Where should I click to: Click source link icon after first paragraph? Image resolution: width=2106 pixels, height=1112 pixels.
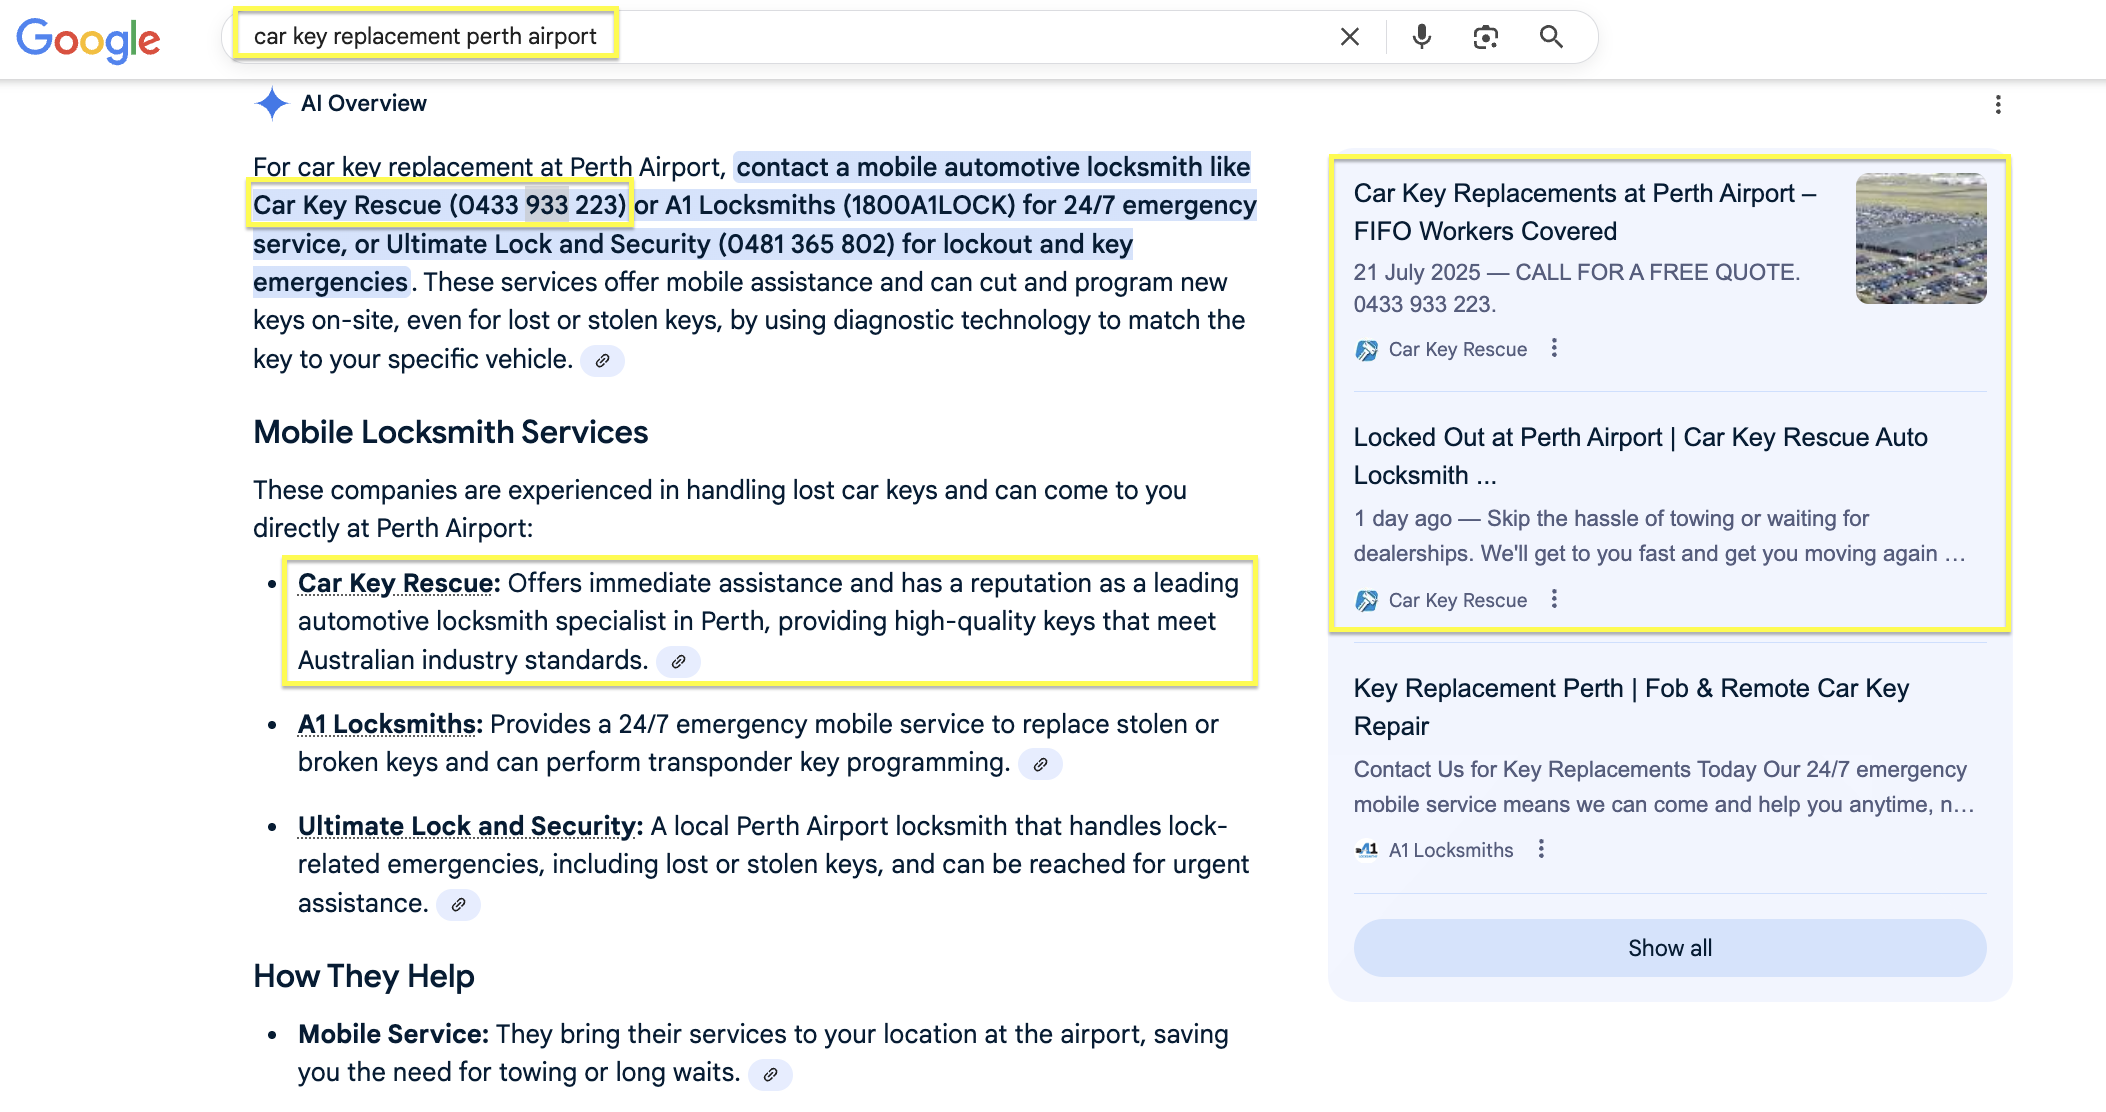point(602,361)
